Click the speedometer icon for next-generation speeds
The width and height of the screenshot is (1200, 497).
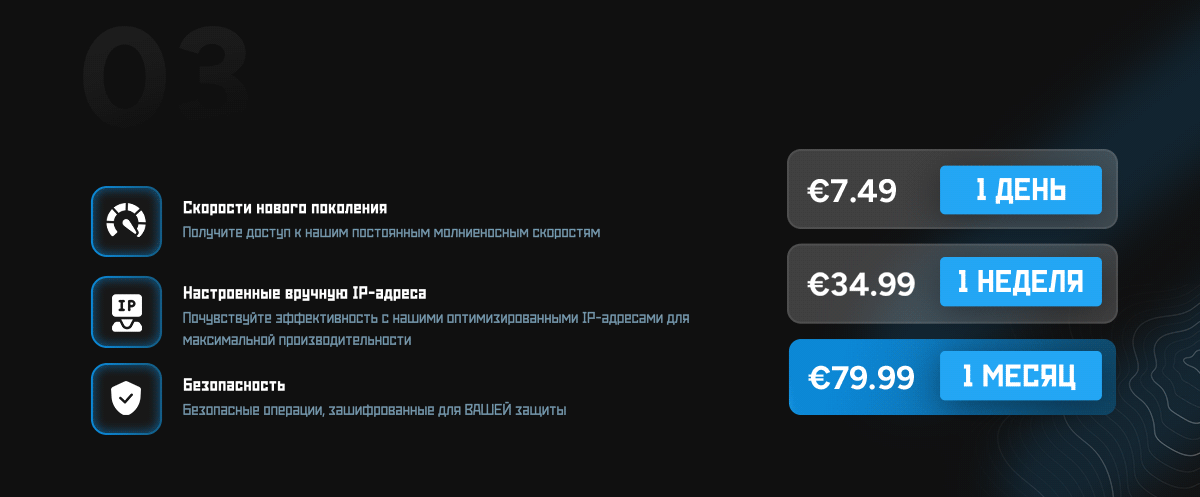[x=126, y=221]
